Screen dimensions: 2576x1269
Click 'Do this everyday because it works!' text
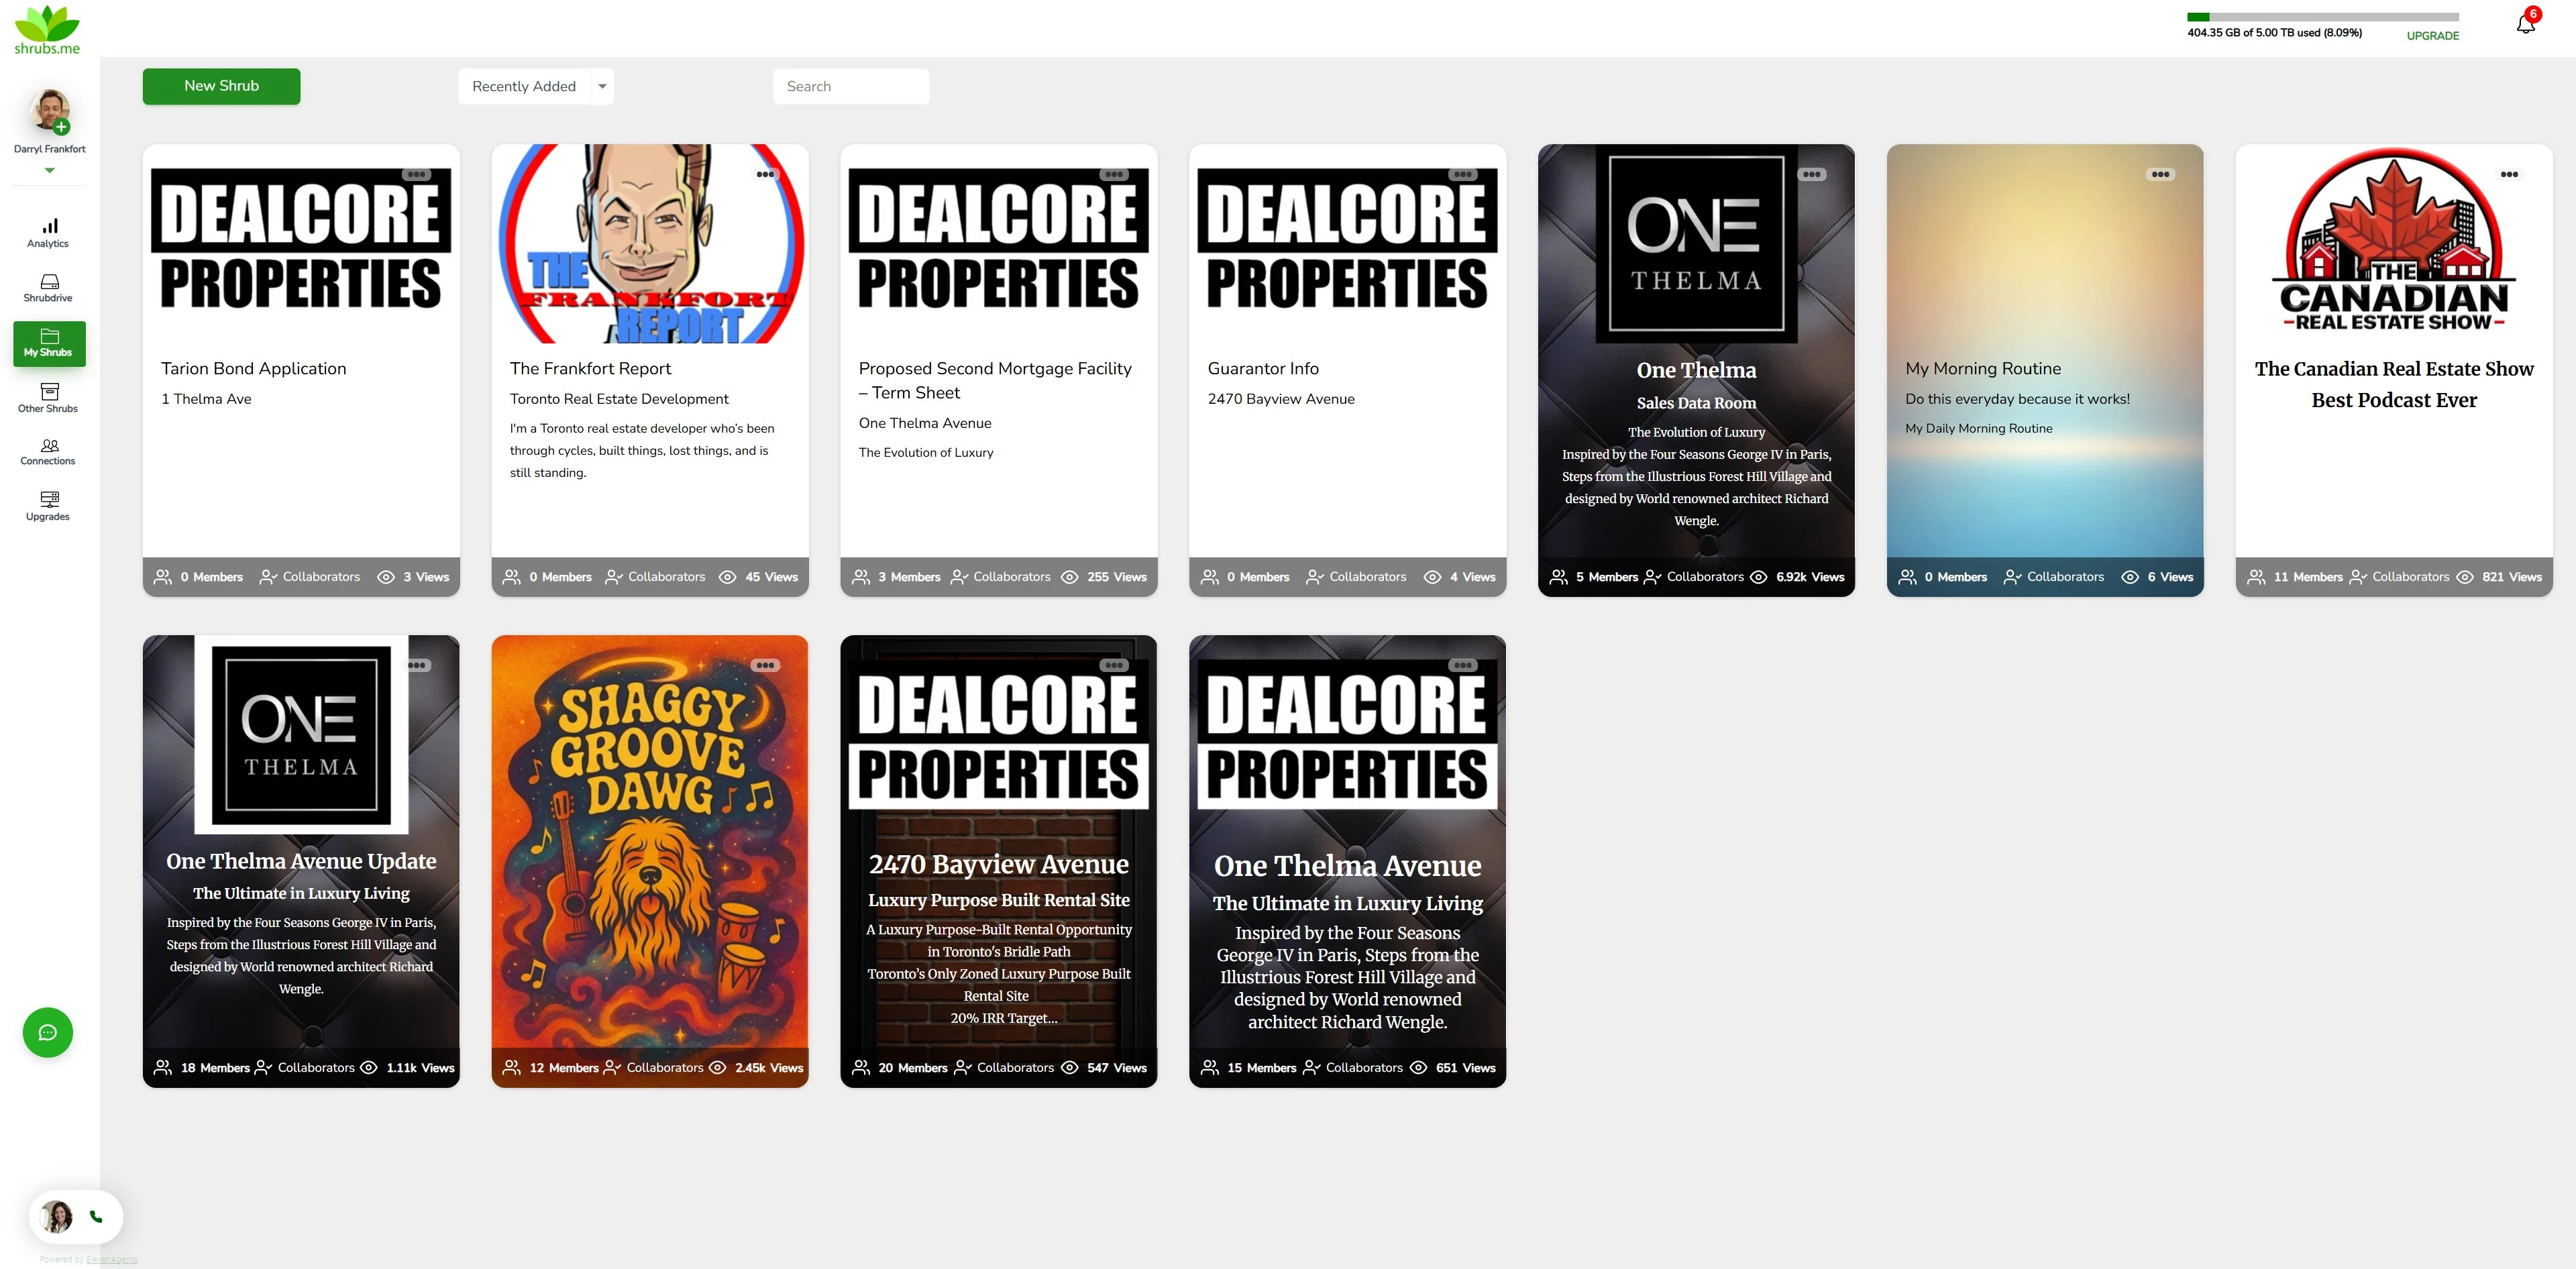point(2017,398)
